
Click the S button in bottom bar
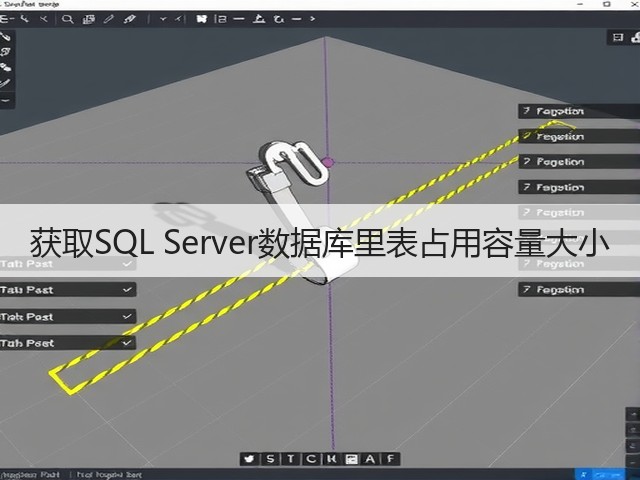(270, 459)
